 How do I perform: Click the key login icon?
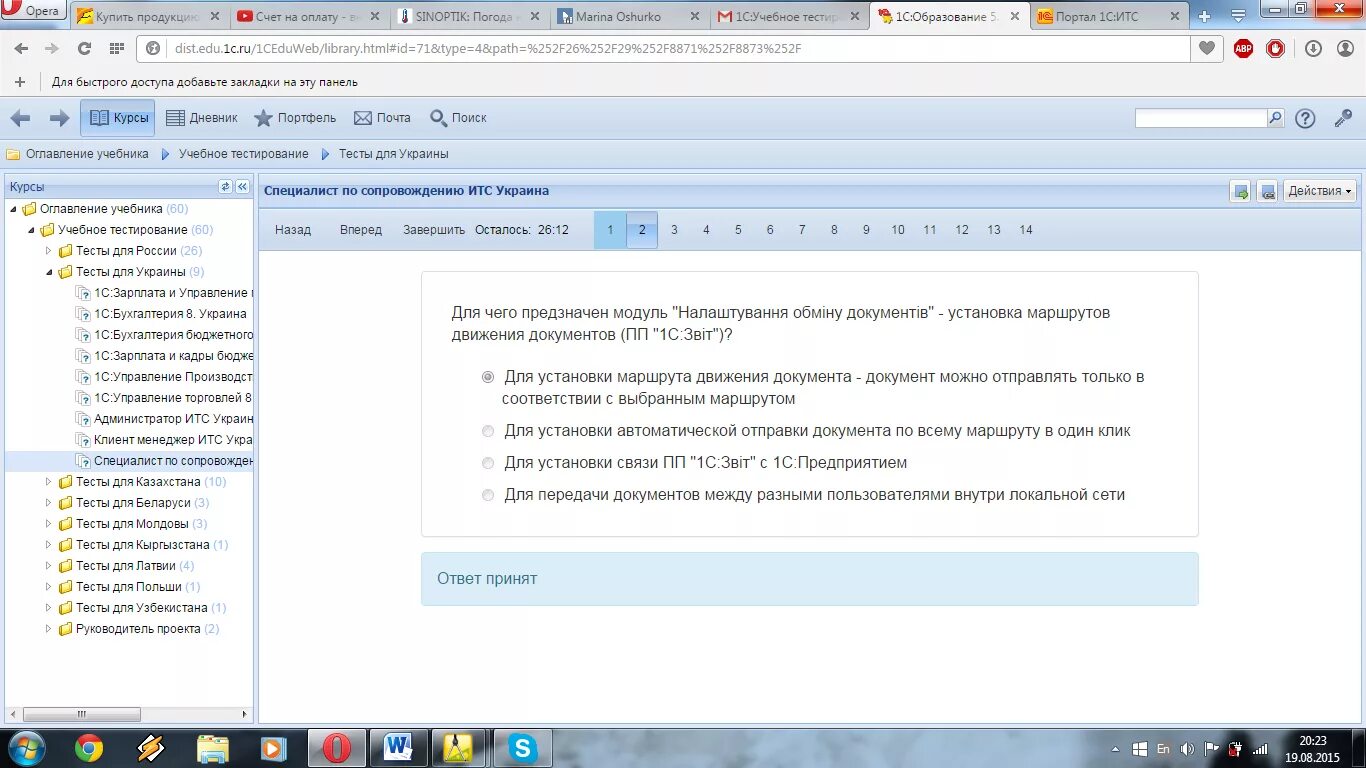[x=1343, y=118]
